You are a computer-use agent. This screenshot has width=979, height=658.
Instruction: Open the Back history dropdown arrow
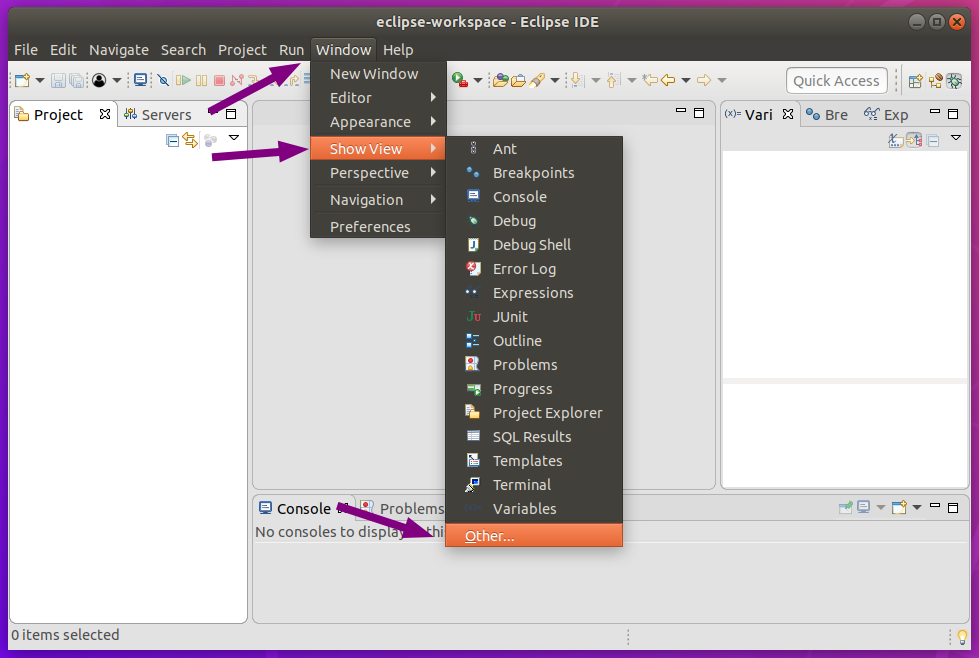686,80
